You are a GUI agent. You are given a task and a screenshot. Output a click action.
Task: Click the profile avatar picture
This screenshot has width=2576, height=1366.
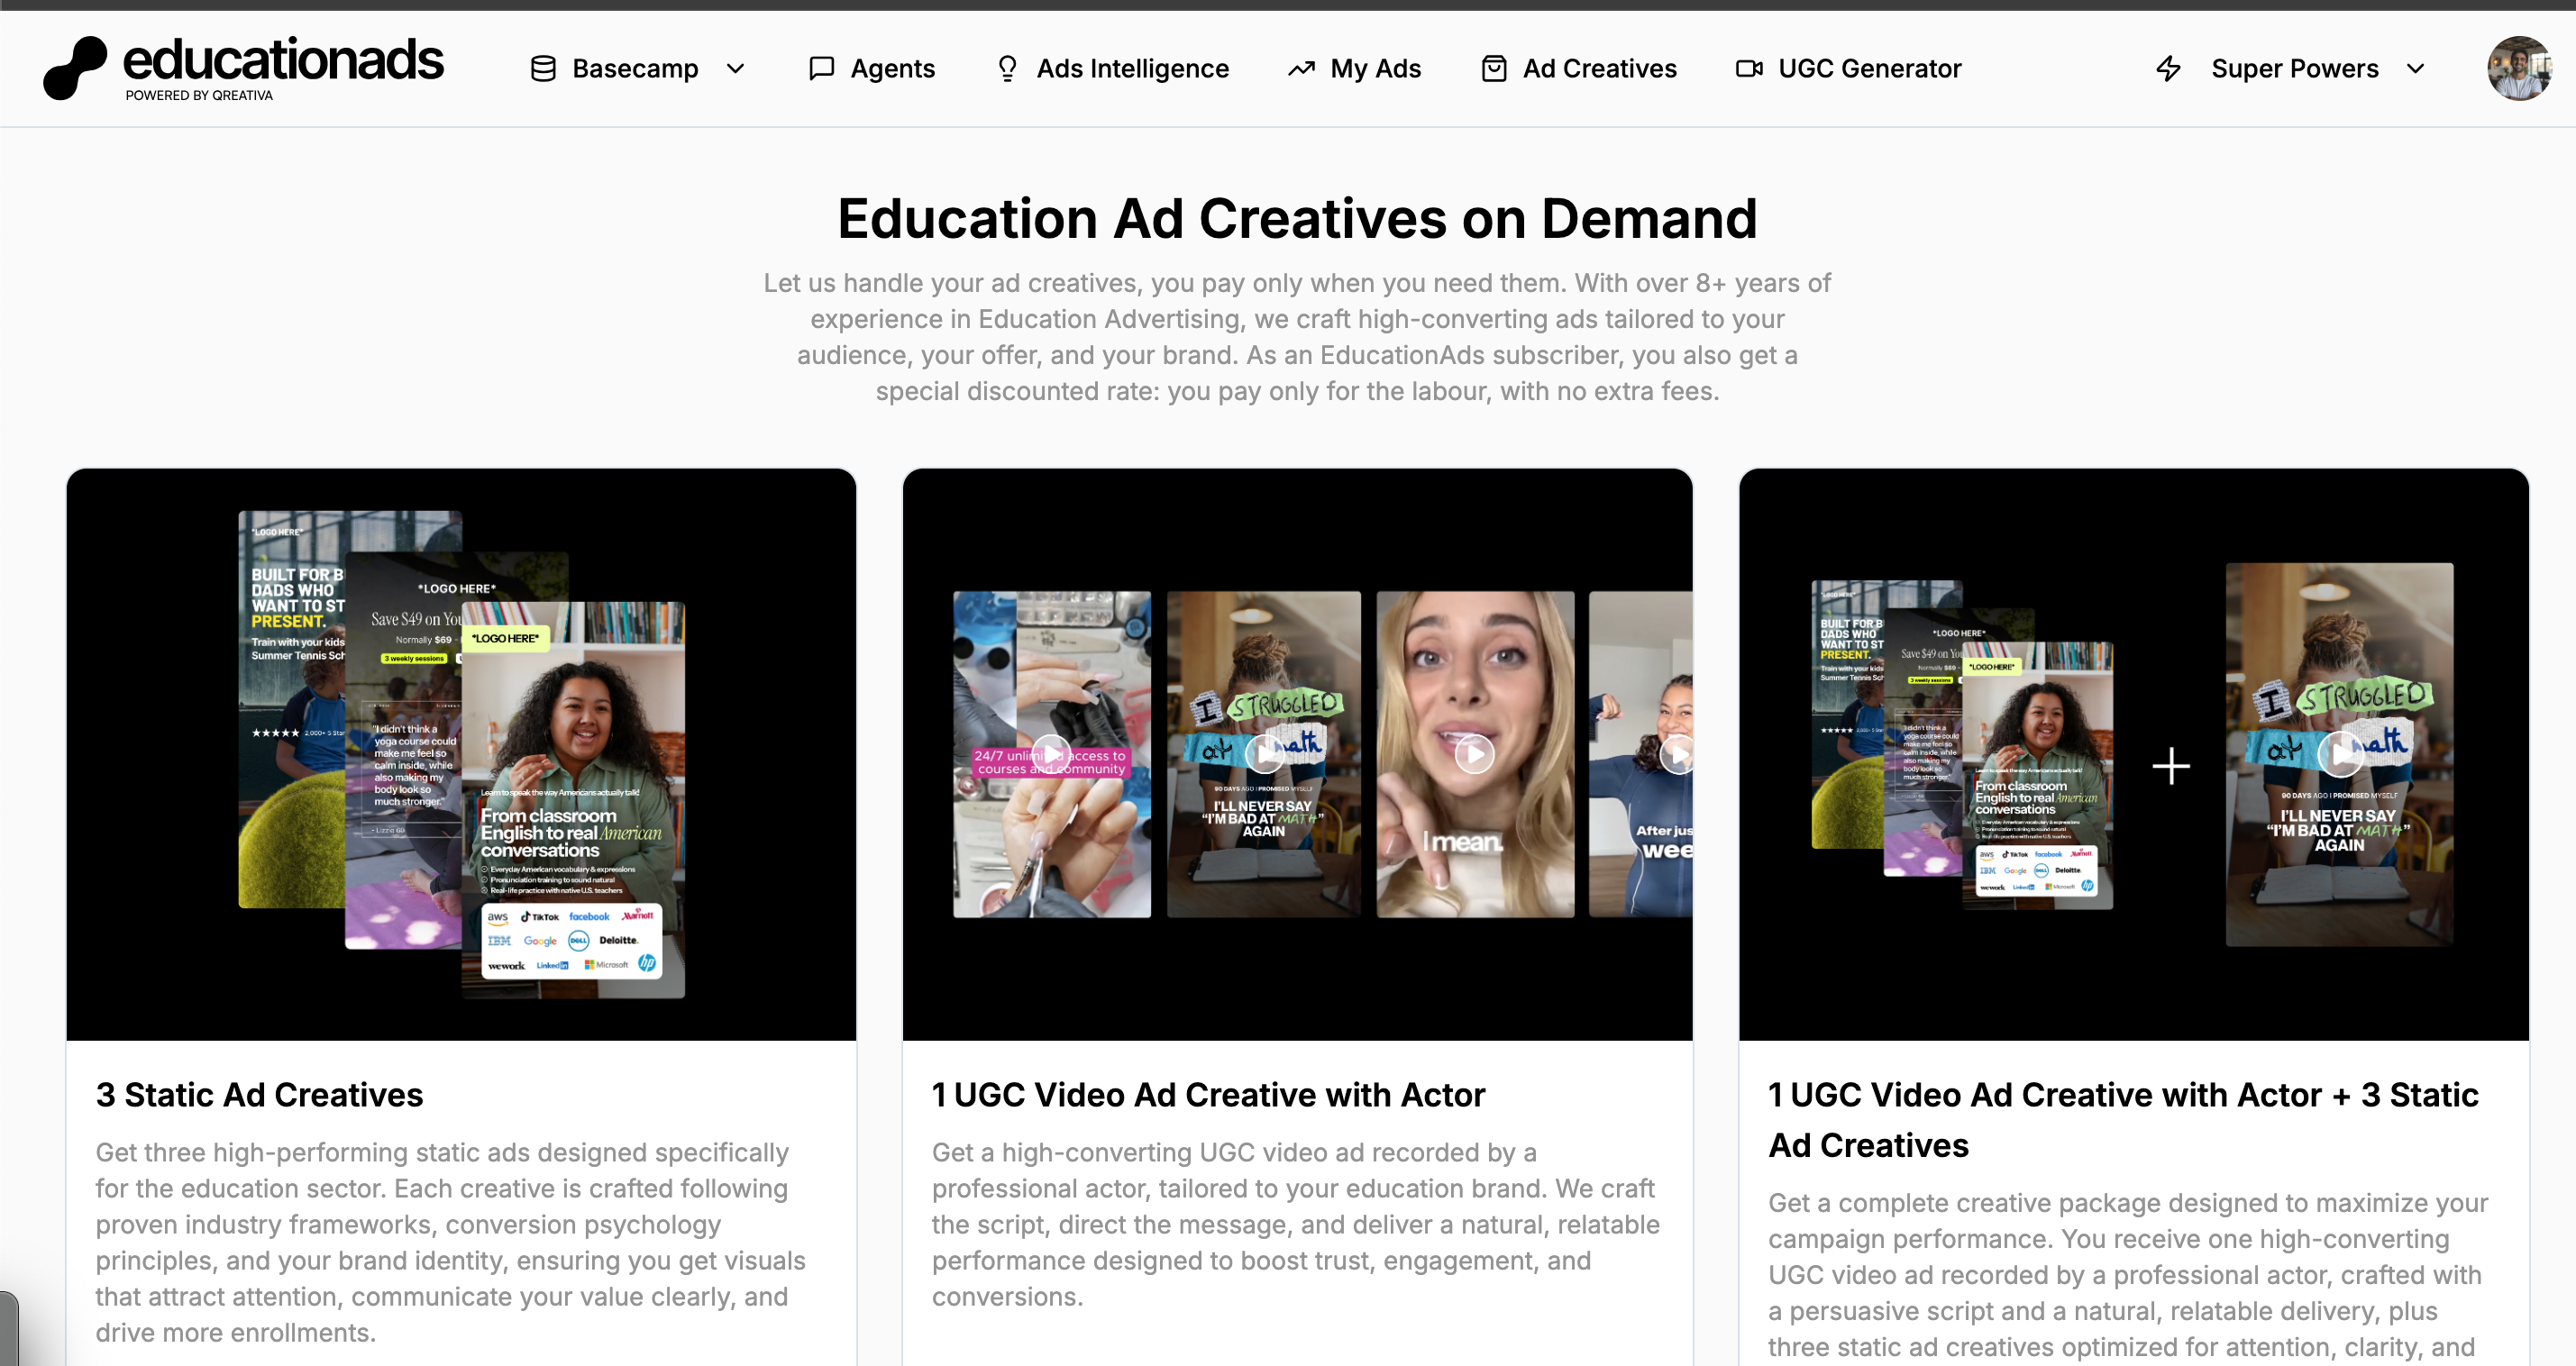2519,68
